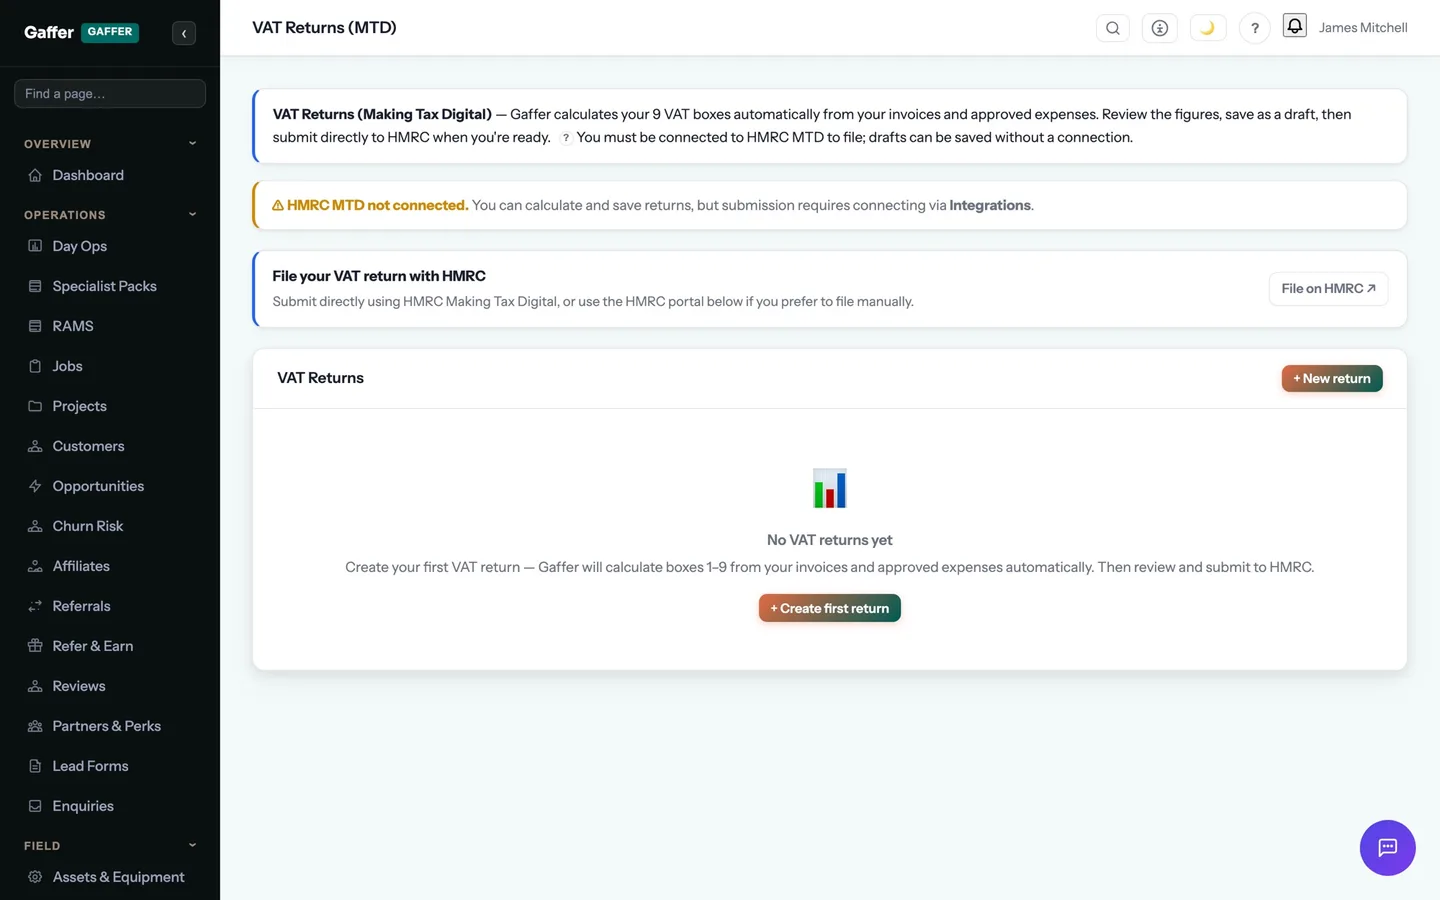Click the 'HMRC MTD not connected.' warning text
1440x900 pixels.
[x=378, y=205]
